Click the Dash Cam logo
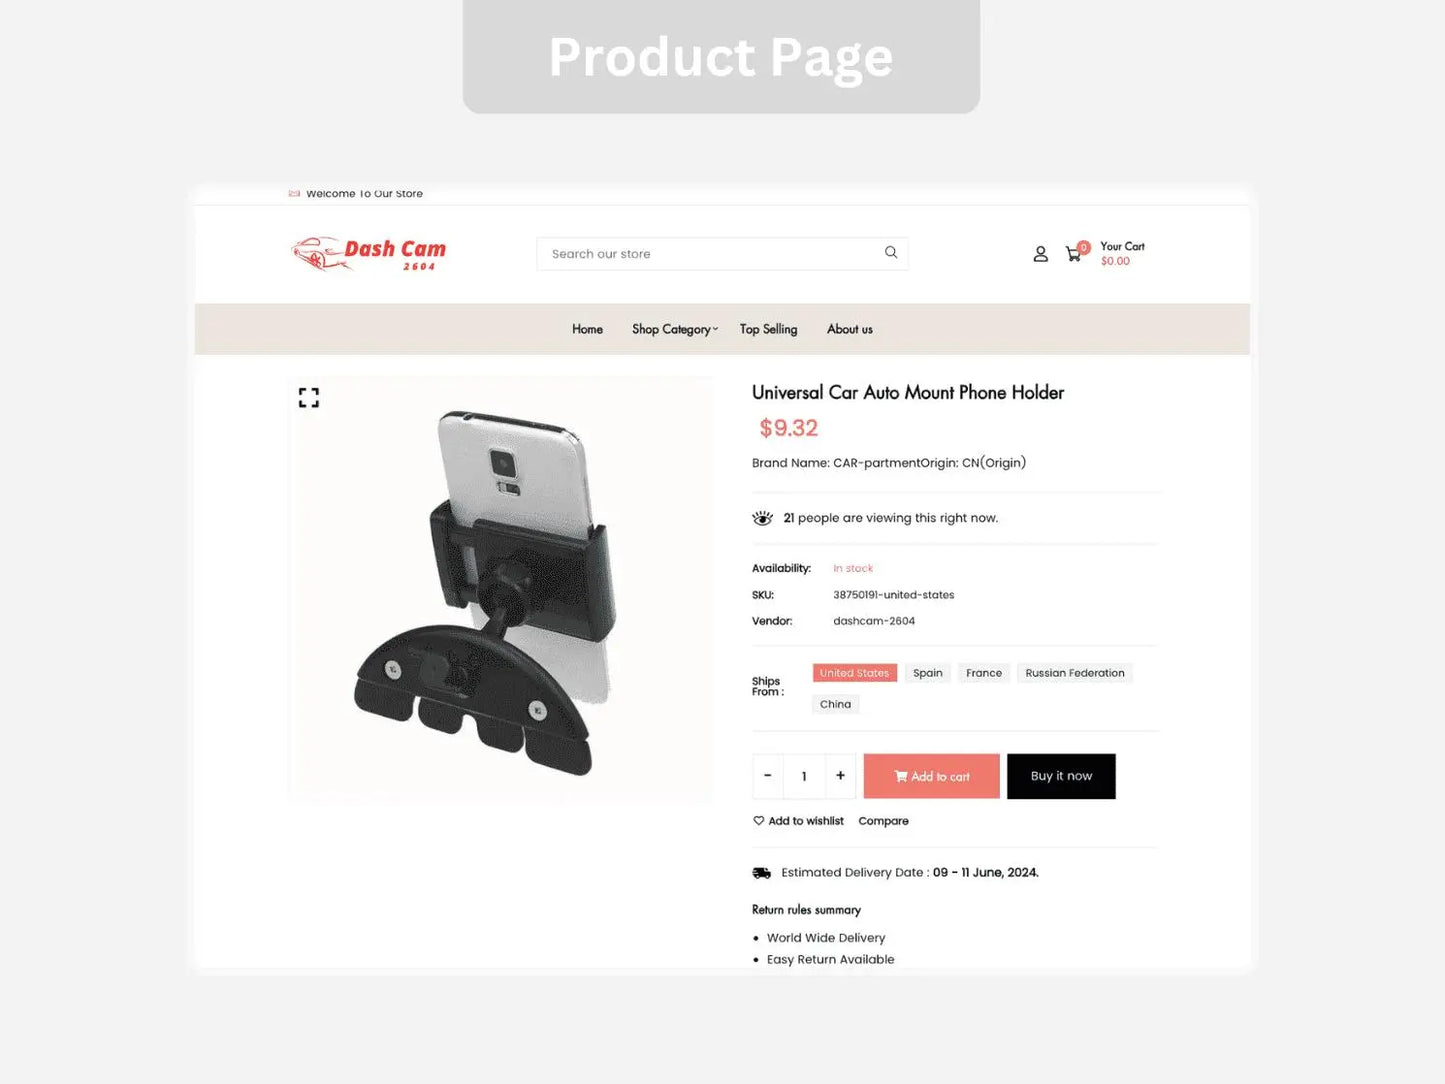 [369, 254]
